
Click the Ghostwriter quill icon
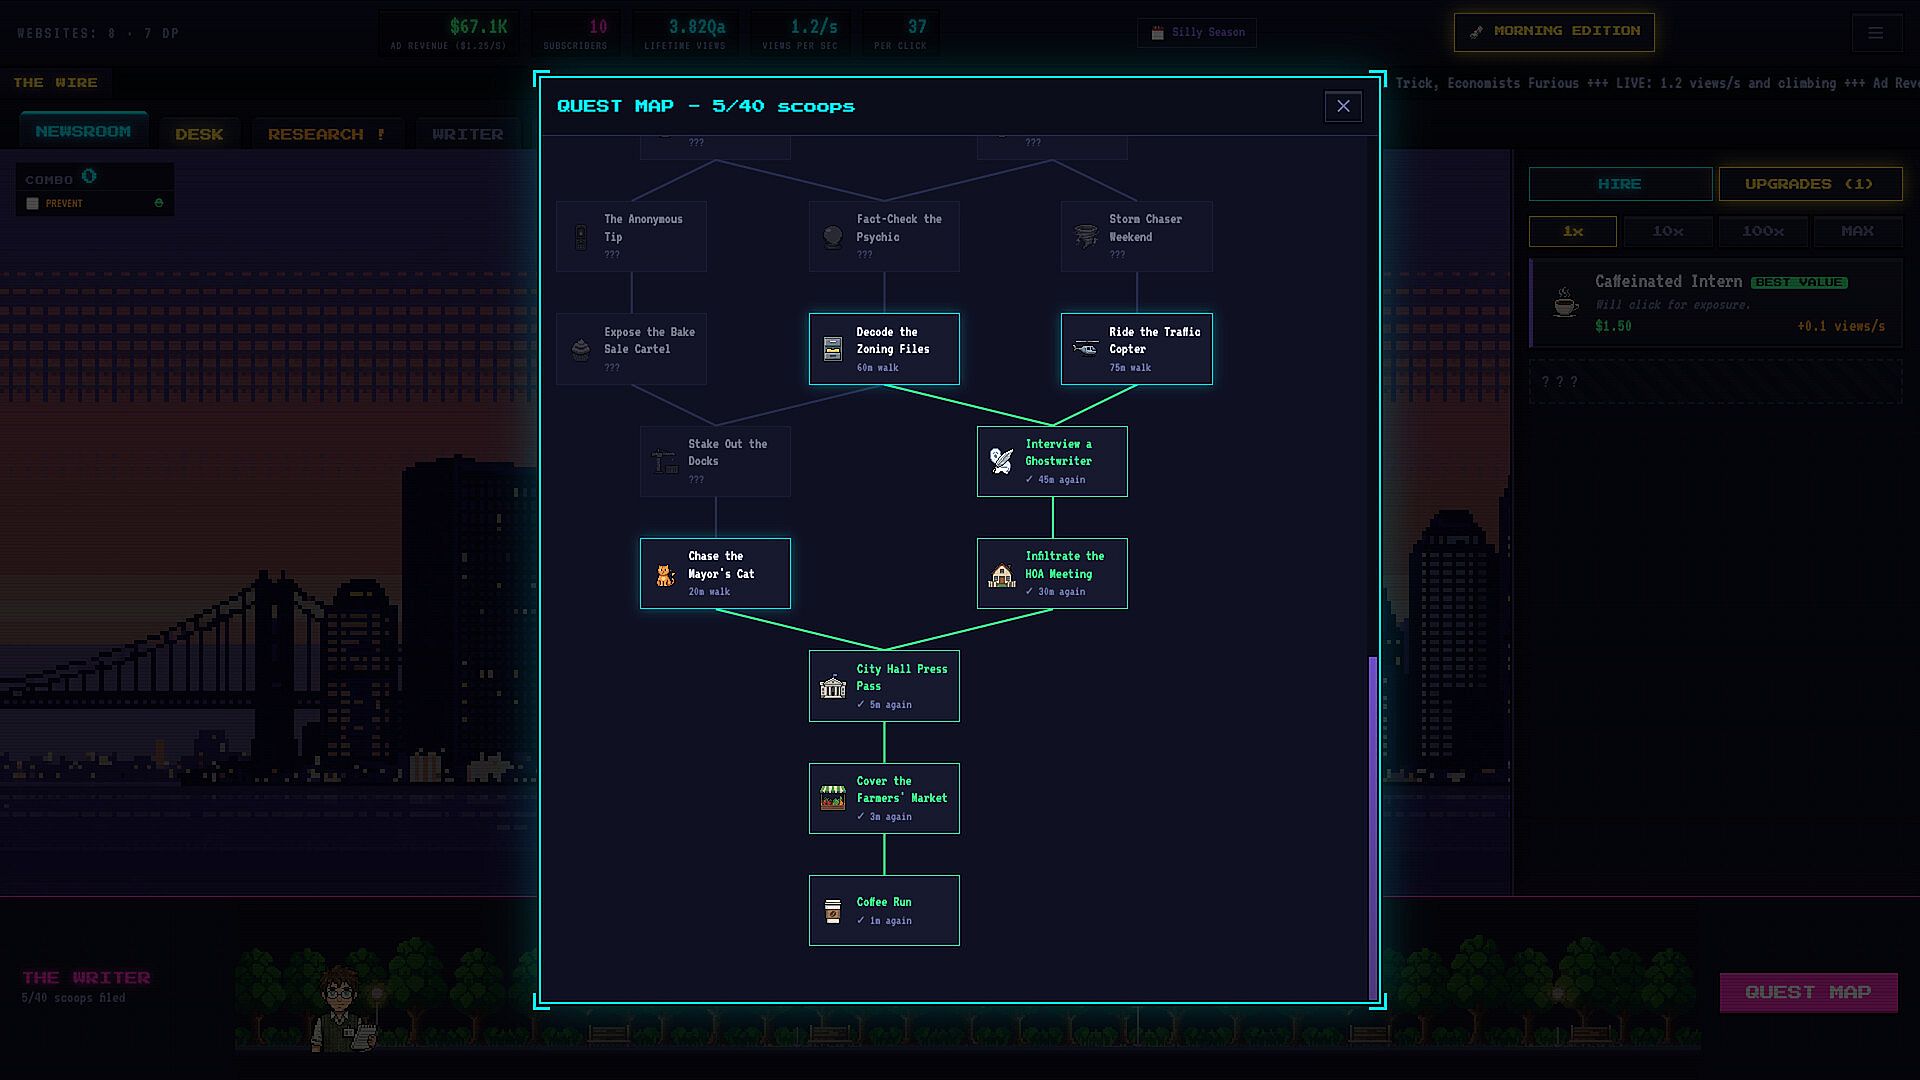point(1001,461)
